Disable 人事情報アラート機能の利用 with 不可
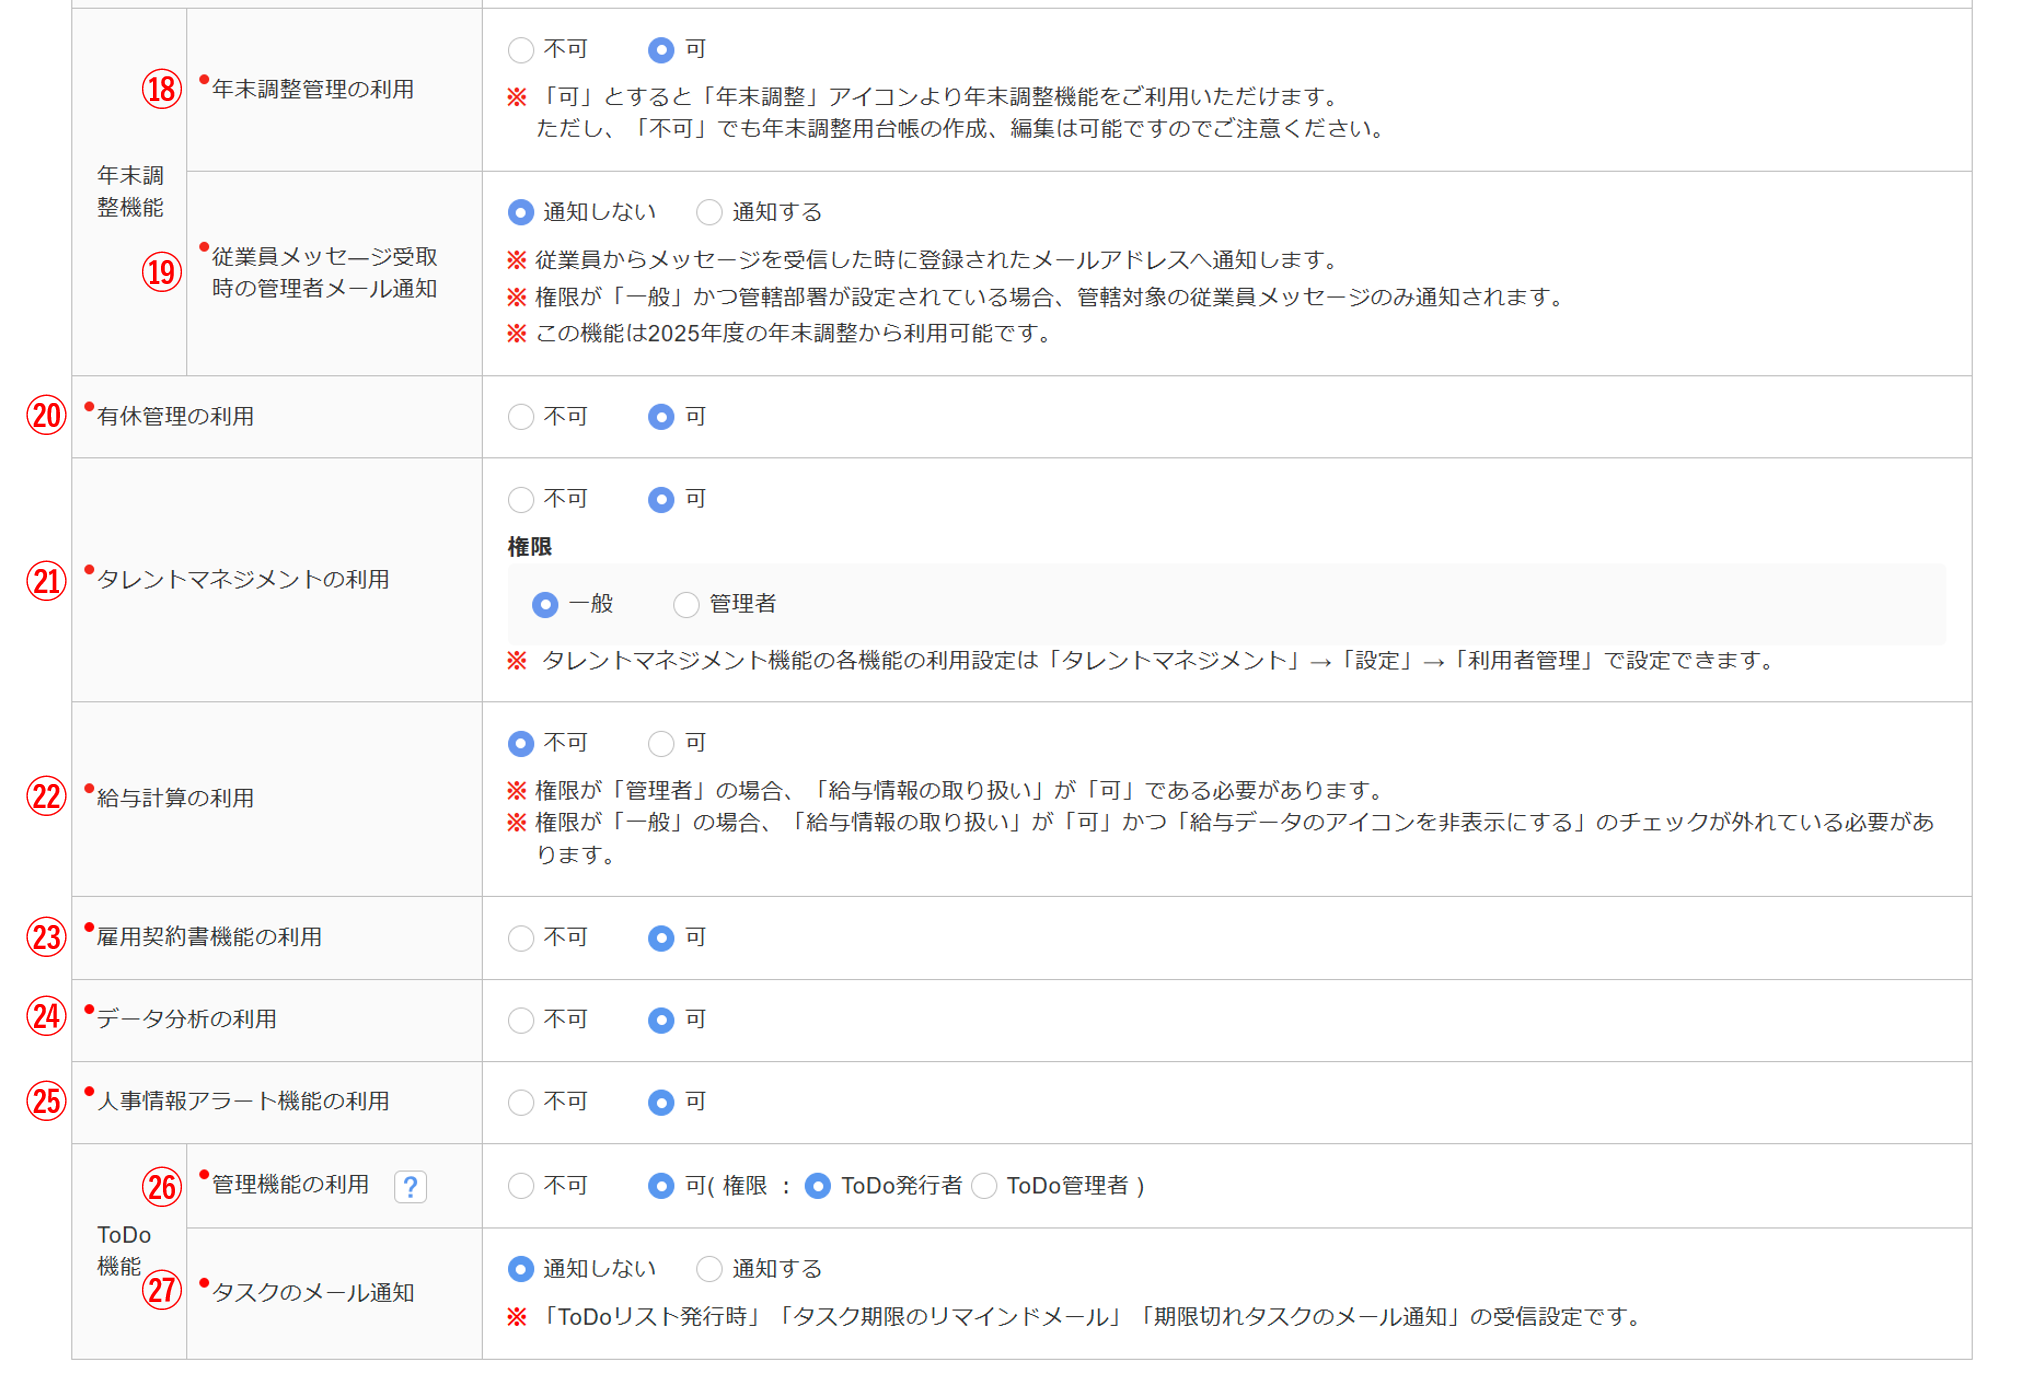Viewport: 2022px width, 1385px height. pyautogui.click(x=520, y=1102)
